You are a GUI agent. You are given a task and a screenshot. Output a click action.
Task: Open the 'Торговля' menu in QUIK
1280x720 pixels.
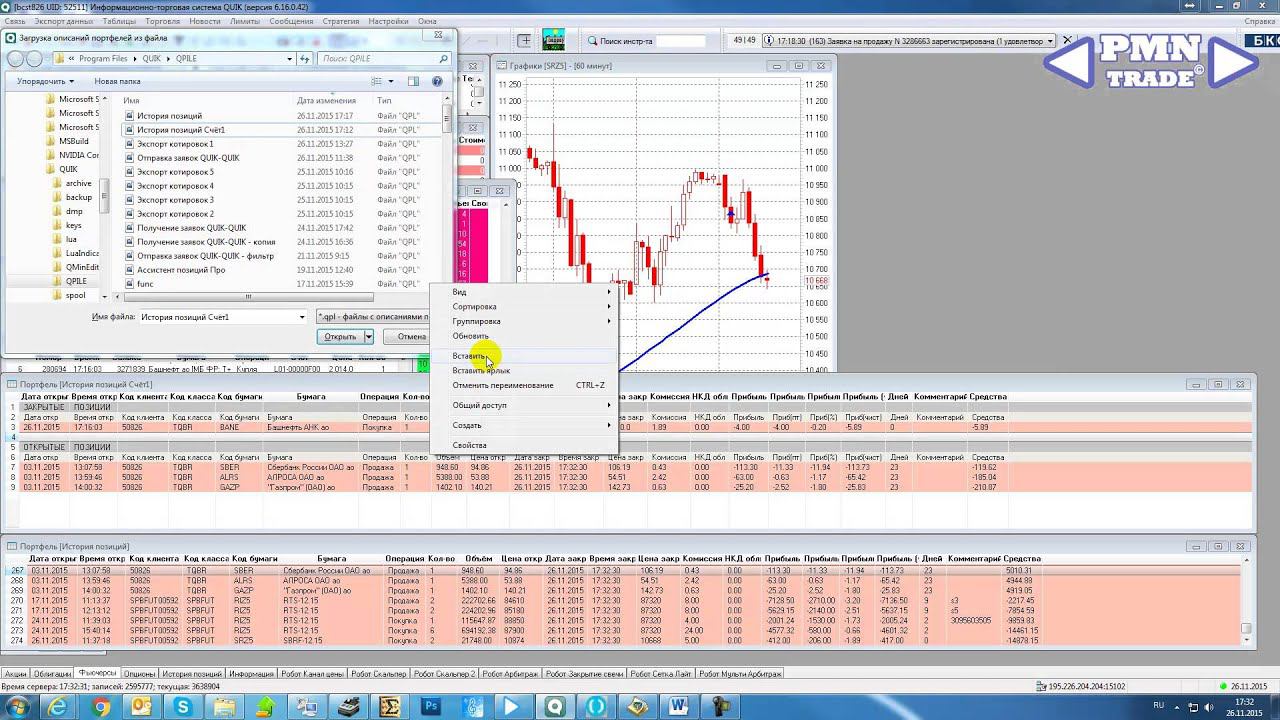tap(163, 21)
